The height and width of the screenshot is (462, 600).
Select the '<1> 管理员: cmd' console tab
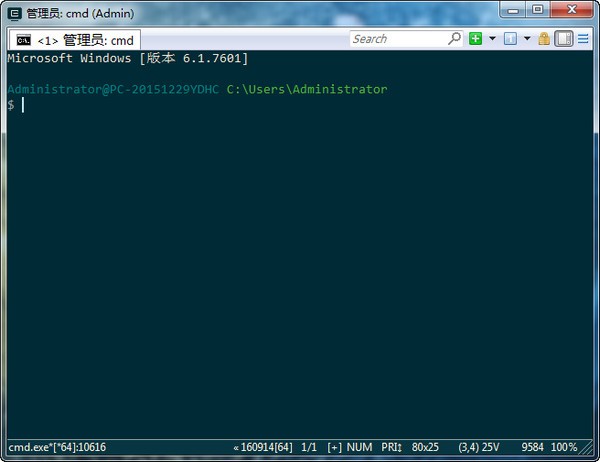pos(75,40)
